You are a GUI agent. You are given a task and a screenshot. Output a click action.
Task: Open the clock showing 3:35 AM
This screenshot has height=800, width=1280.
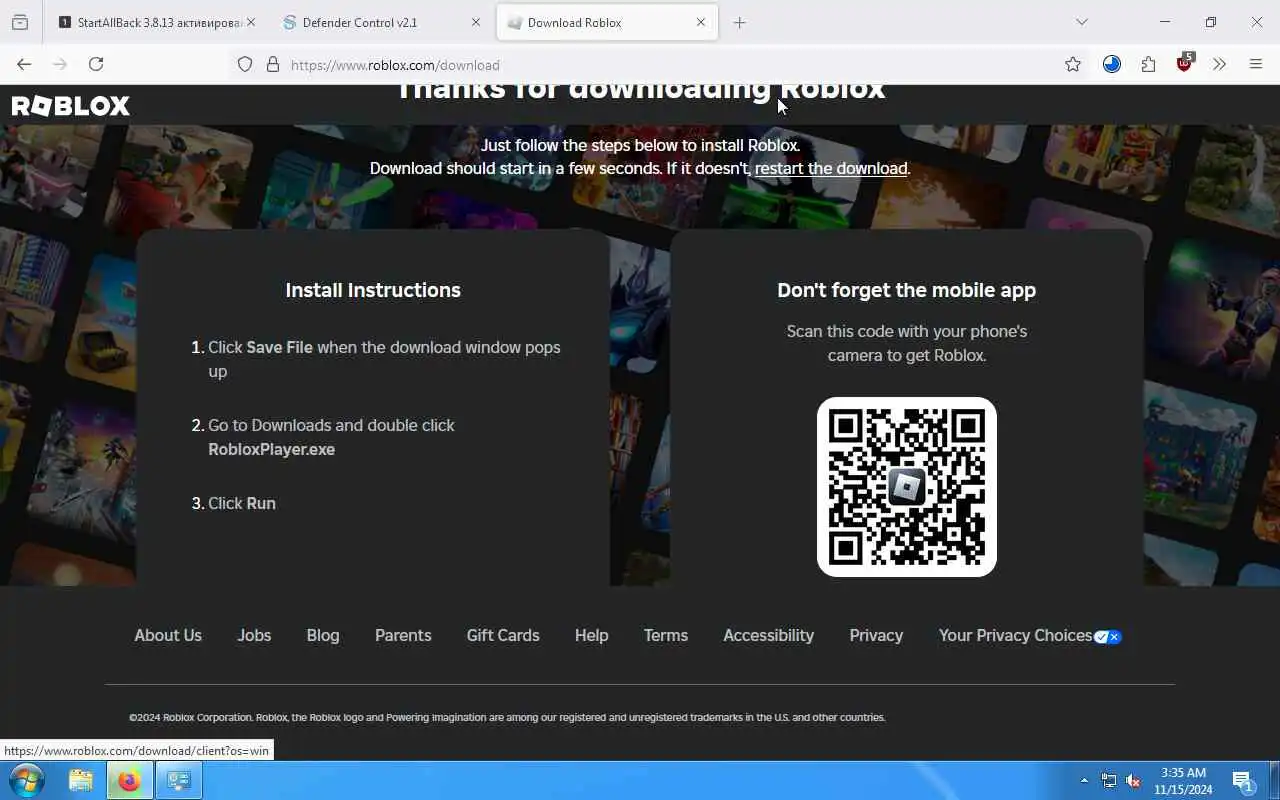[x=1183, y=780]
